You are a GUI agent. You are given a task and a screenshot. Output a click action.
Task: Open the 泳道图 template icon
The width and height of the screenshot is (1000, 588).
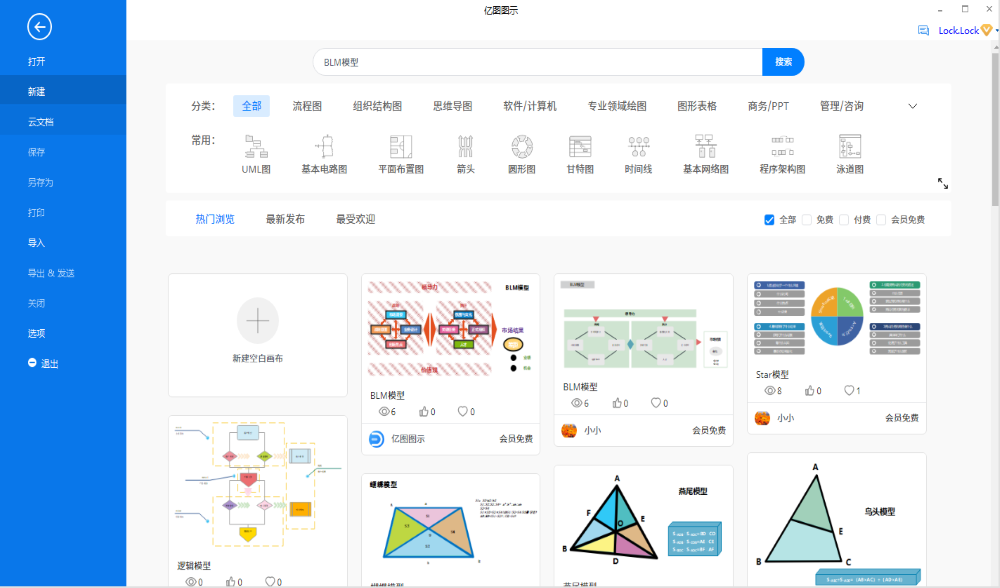click(849, 147)
